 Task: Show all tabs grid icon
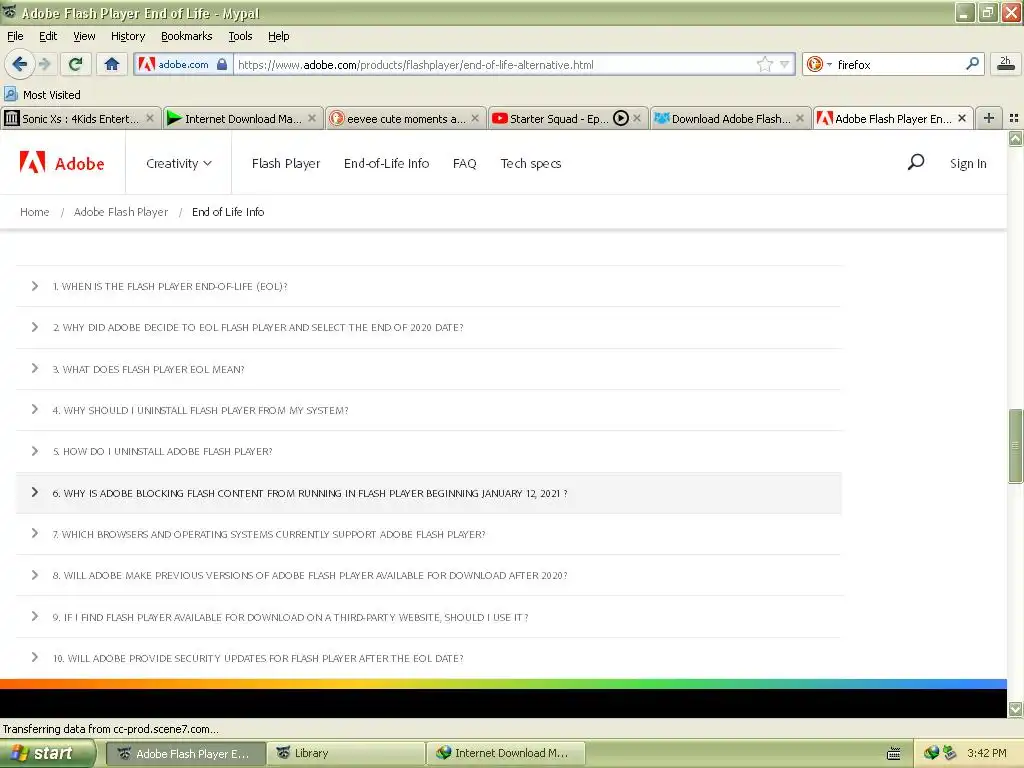pos(1014,118)
